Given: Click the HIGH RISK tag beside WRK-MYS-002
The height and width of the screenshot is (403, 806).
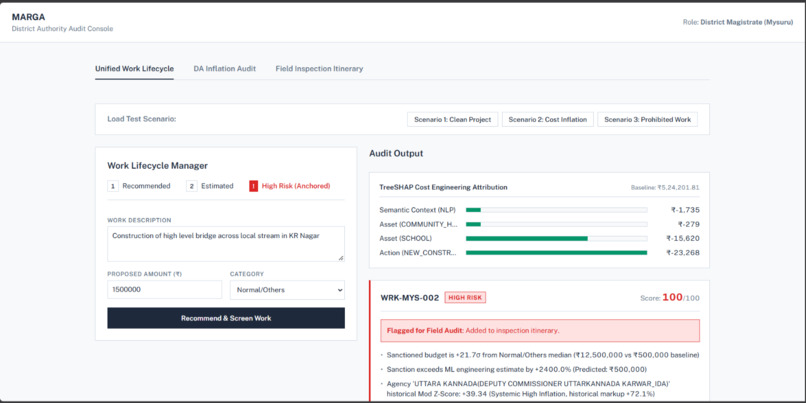Looking at the screenshot, I should [x=465, y=298].
